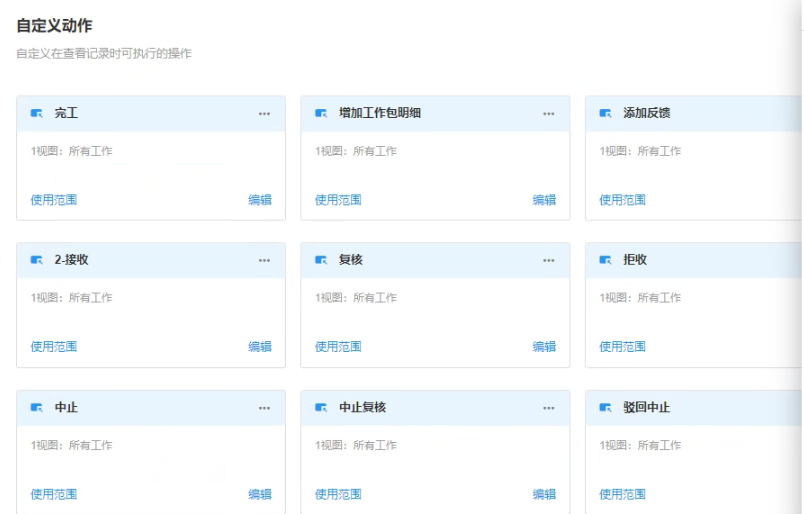Screen dimensions: 804x514
Task: Show the three-dot menu on 中止复核 card
Action: coord(549,408)
